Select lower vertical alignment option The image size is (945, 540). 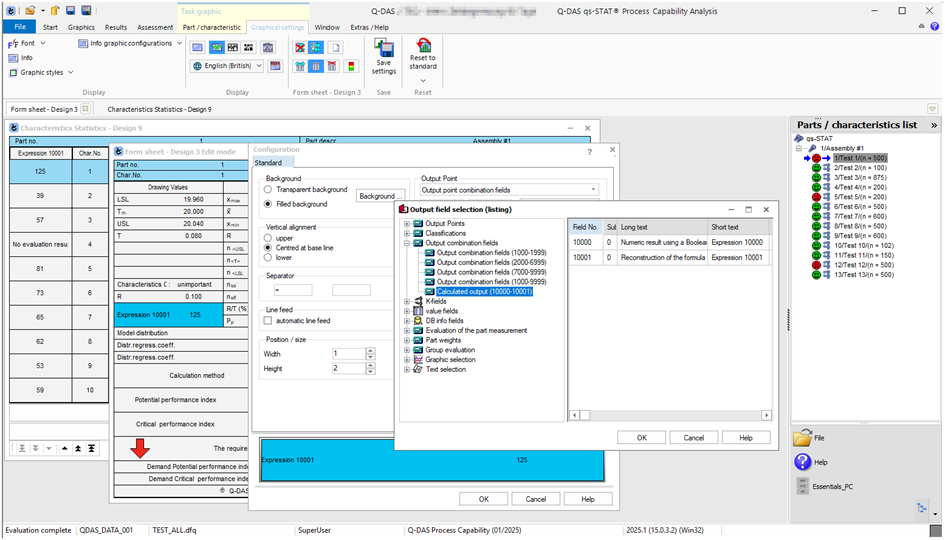(268, 257)
